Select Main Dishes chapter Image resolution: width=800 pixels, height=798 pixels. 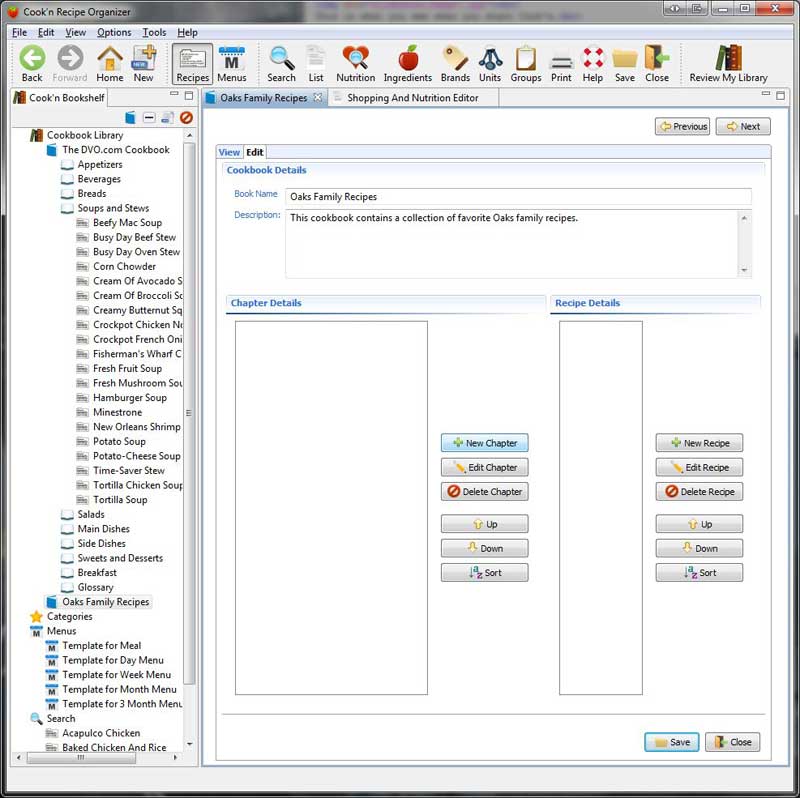104,529
